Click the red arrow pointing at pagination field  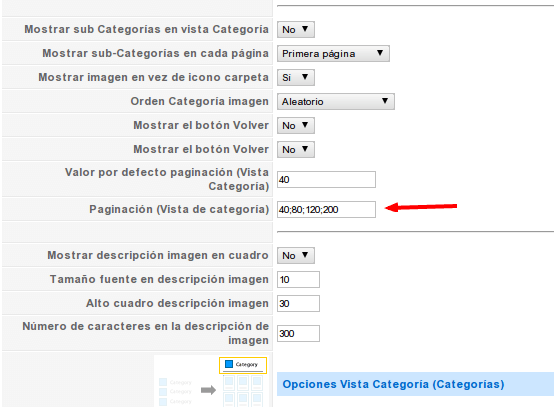coord(421,207)
